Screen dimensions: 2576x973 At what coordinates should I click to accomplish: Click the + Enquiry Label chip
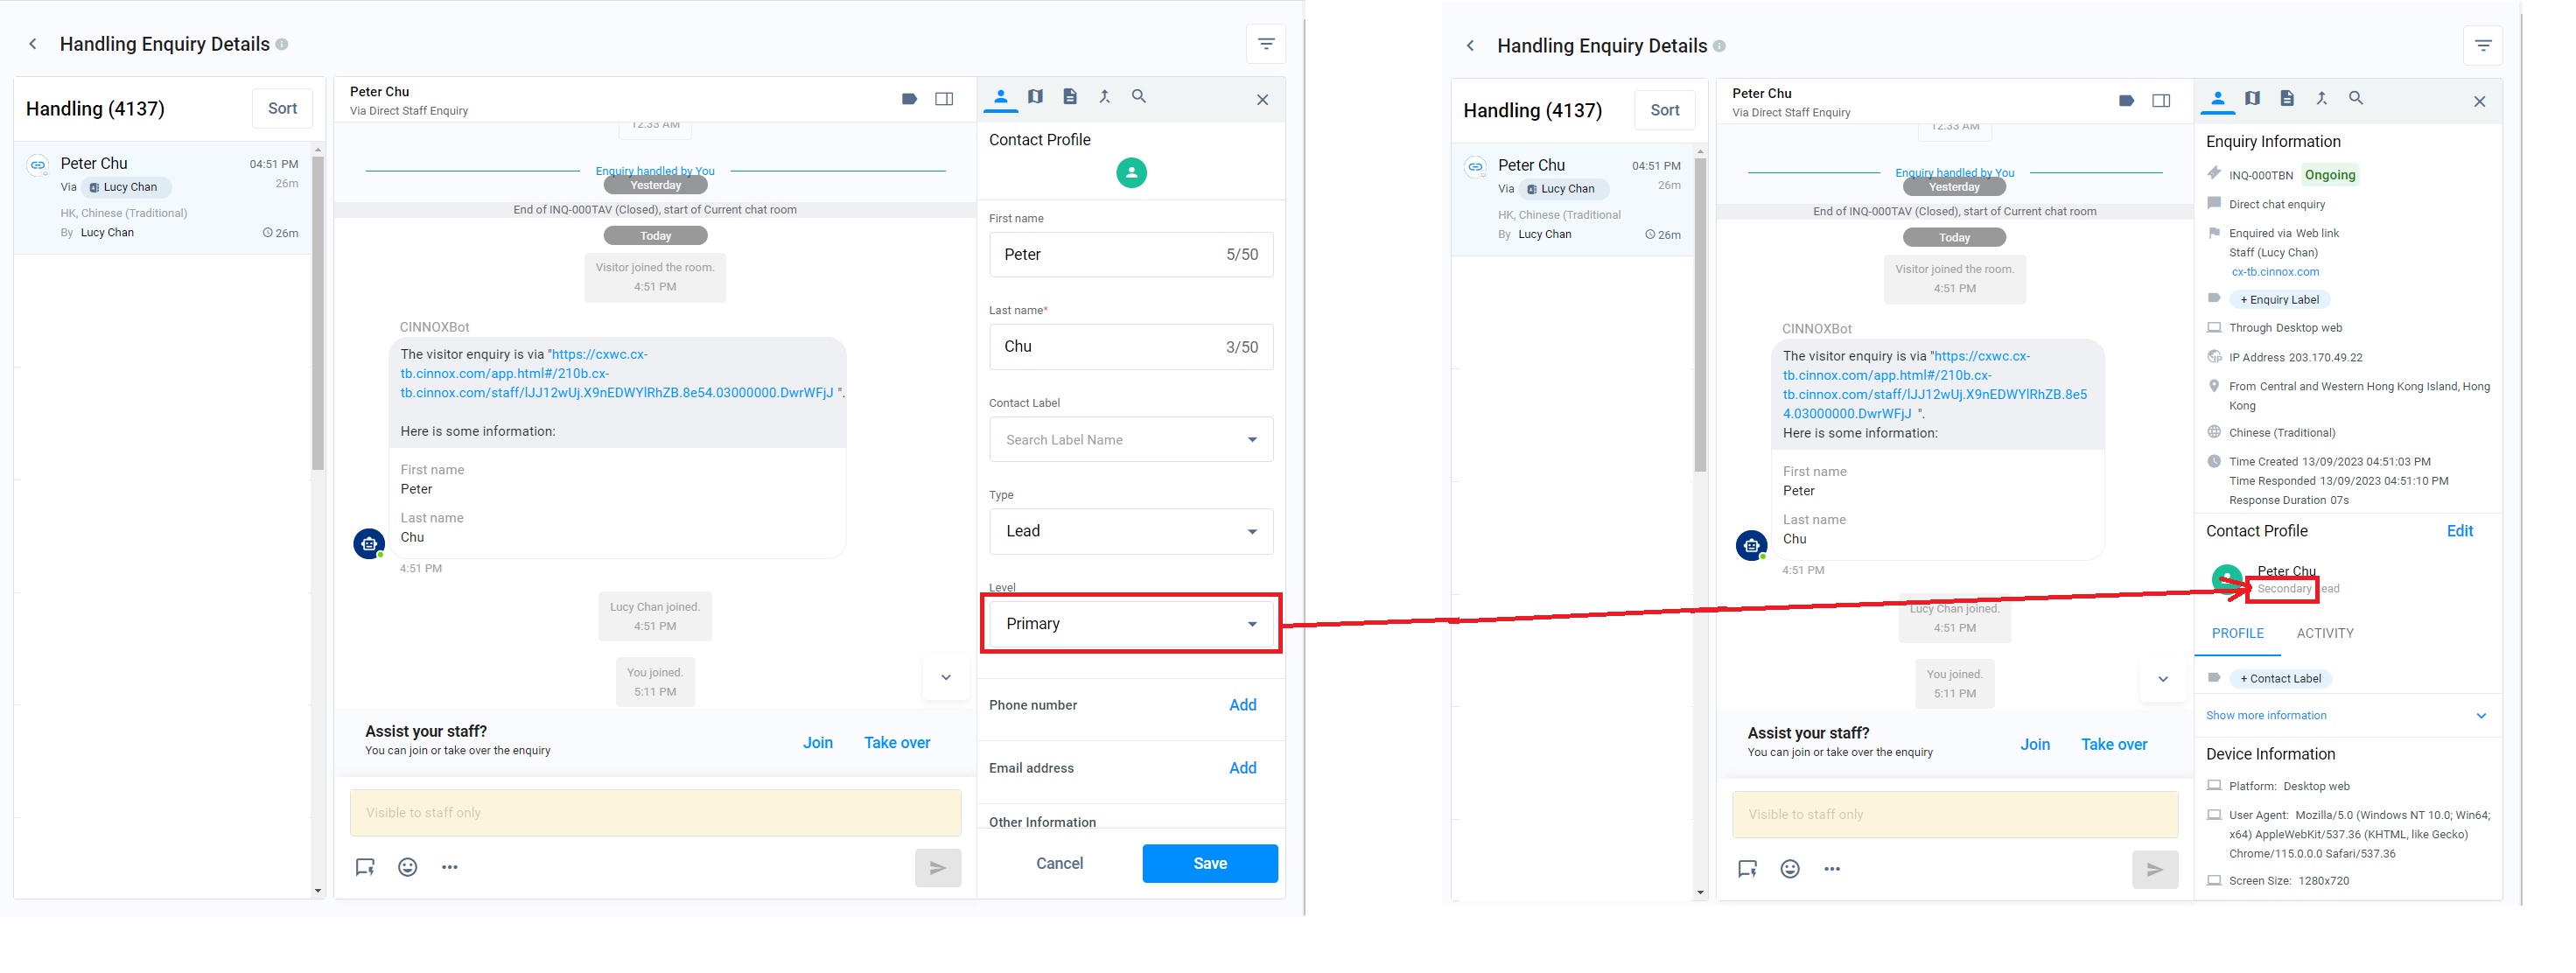click(2279, 299)
